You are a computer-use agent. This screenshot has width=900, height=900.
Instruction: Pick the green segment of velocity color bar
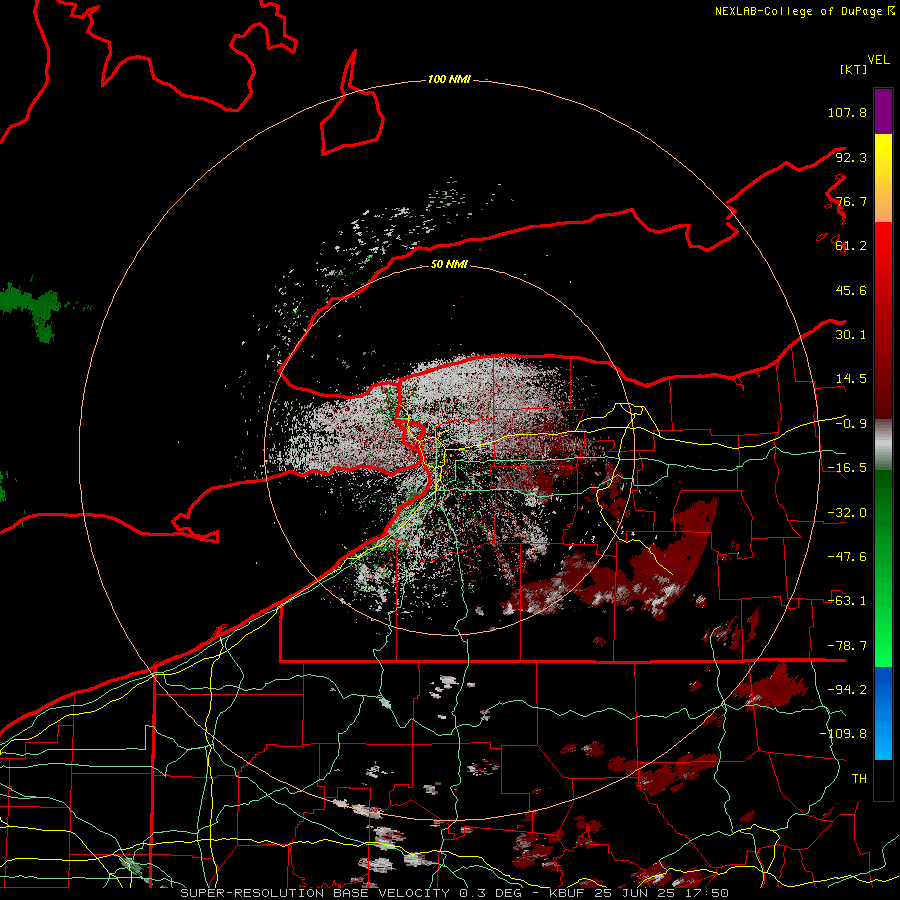tap(883, 568)
